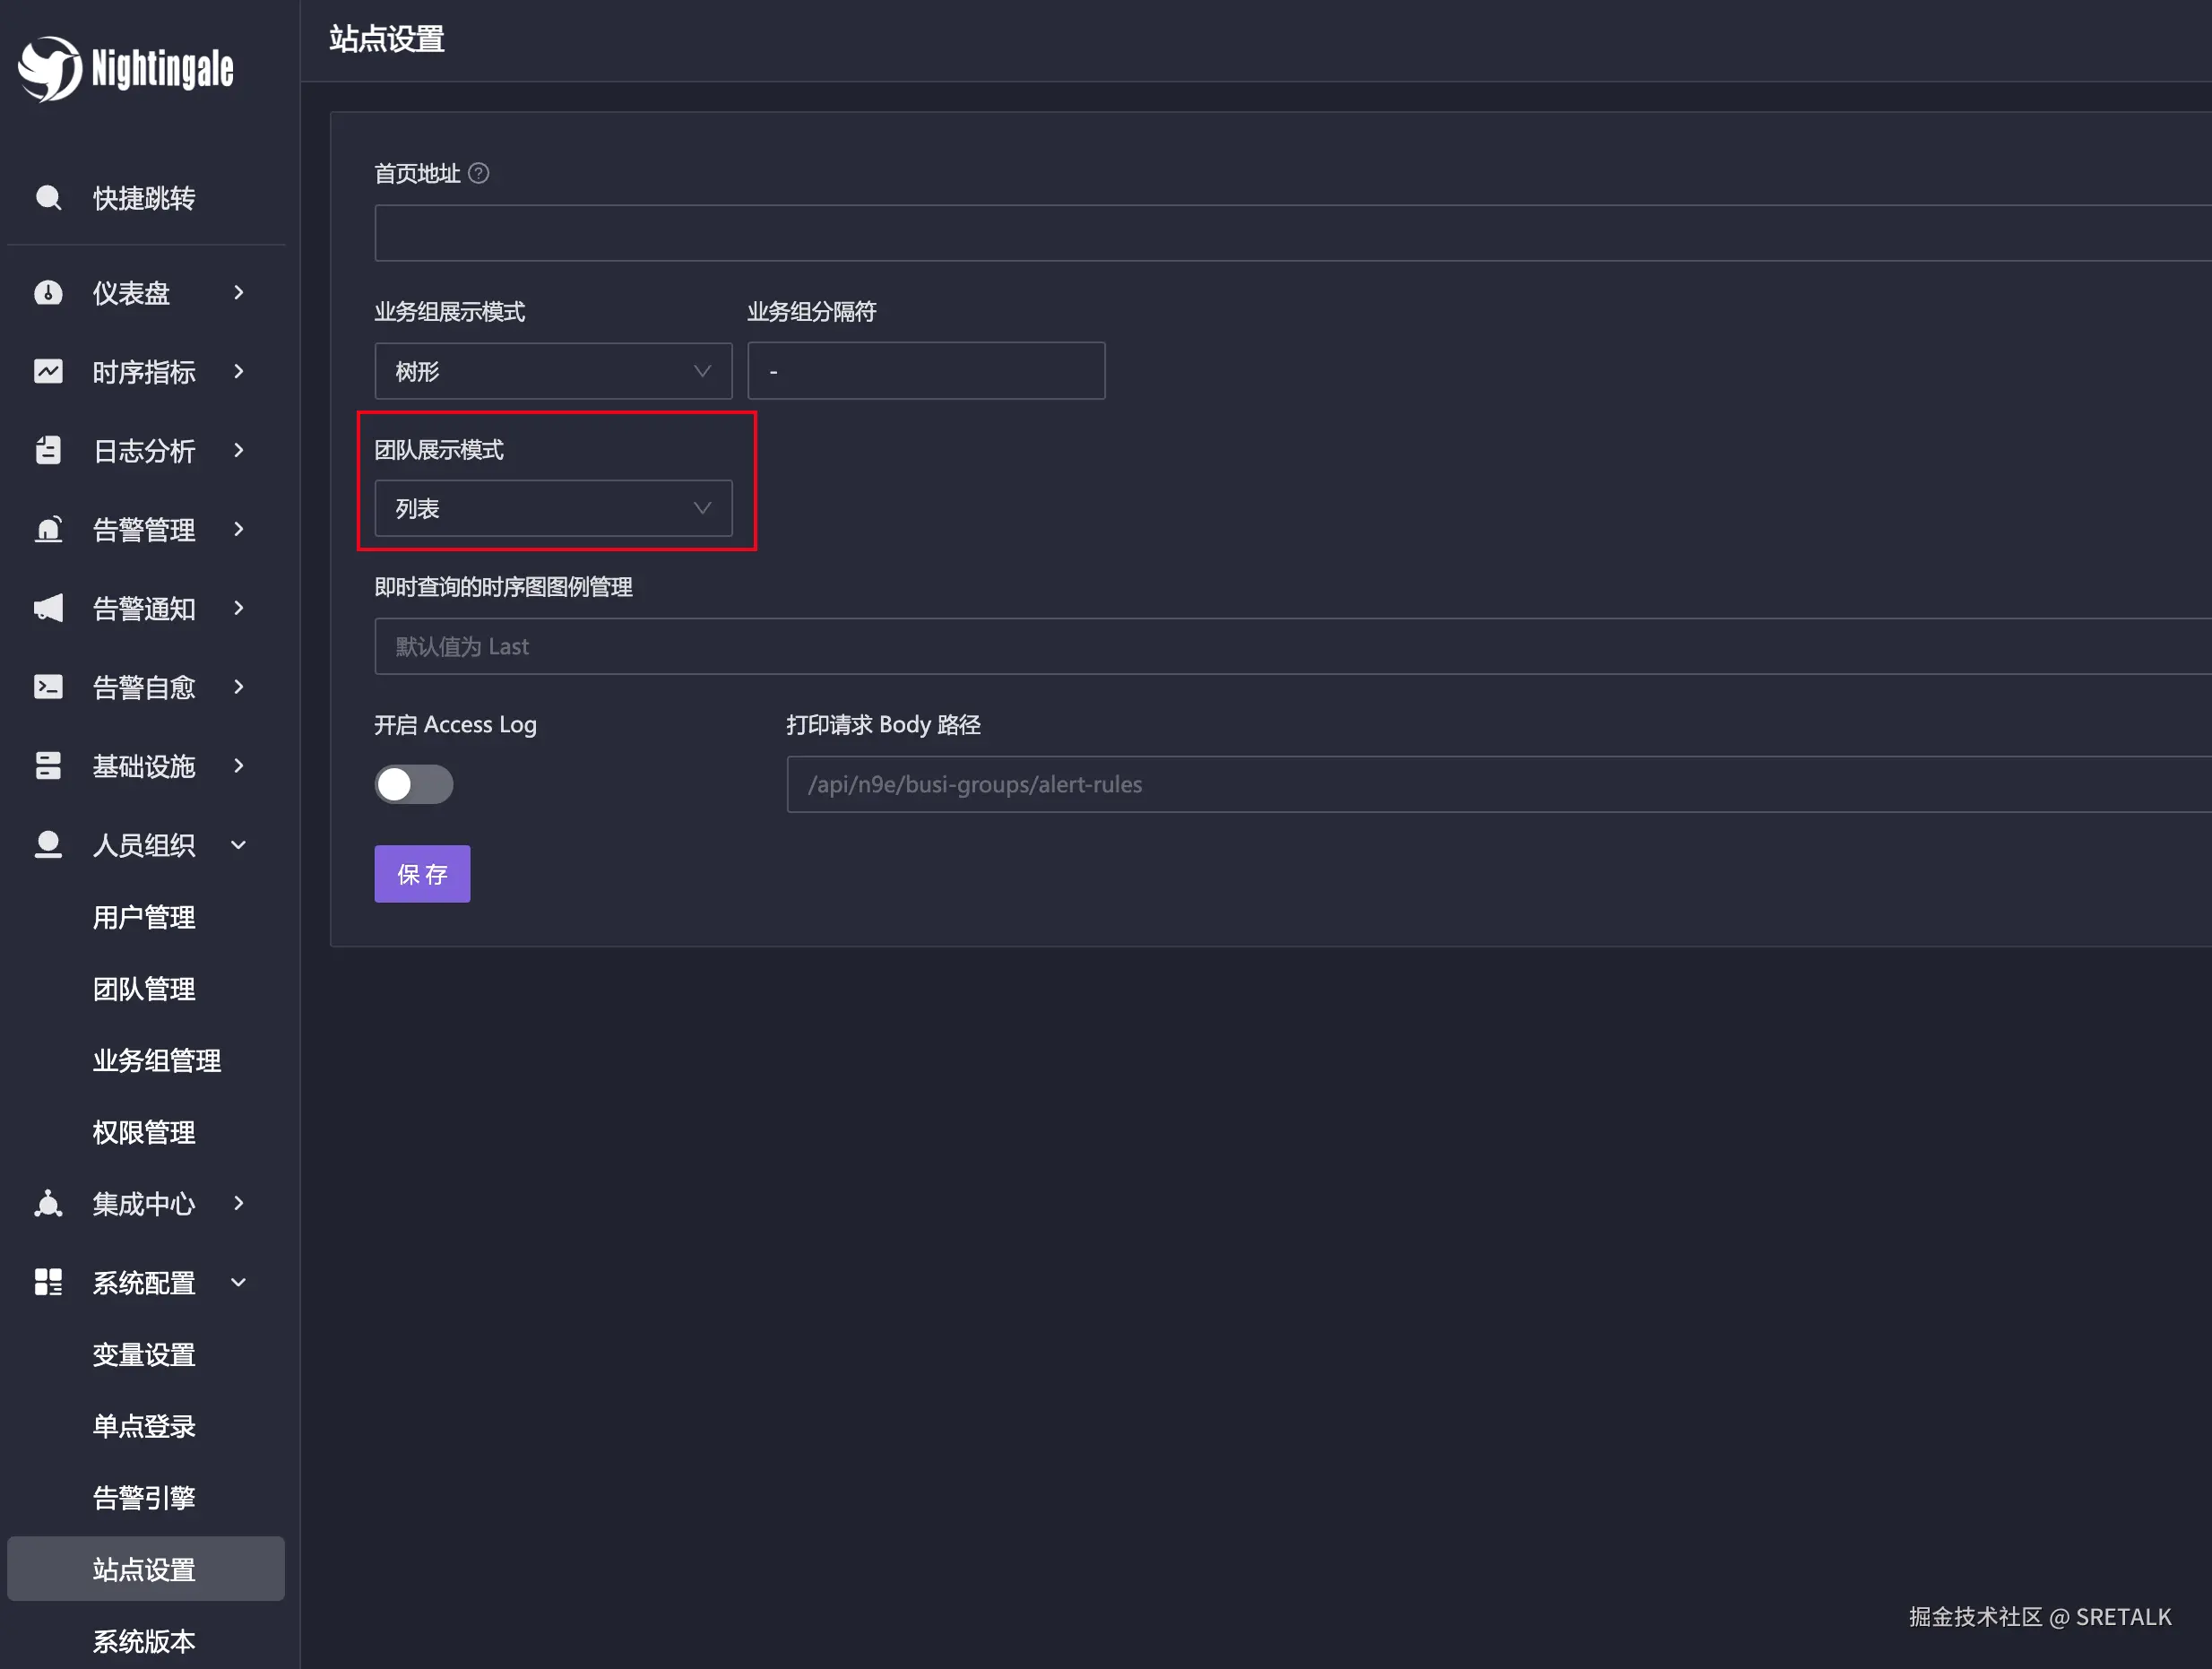Click the Nightingale logo icon
Image resolution: width=2212 pixels, height=1669 pixels.
pos(48,68)
